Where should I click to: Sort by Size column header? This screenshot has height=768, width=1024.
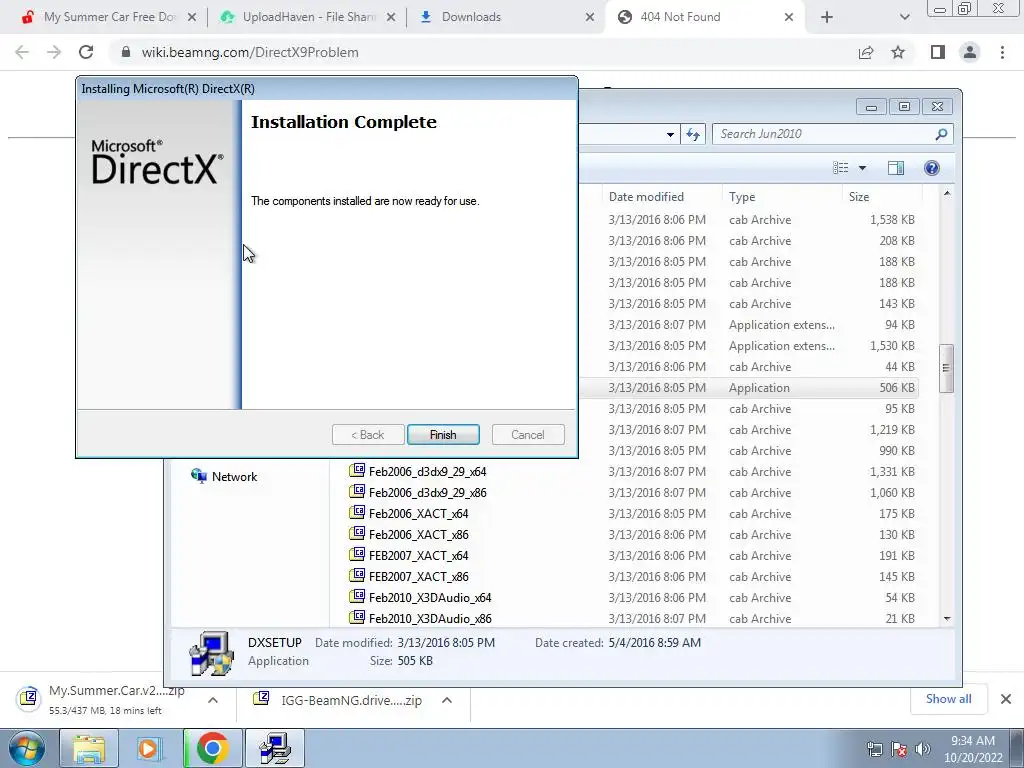click(882, 197)
